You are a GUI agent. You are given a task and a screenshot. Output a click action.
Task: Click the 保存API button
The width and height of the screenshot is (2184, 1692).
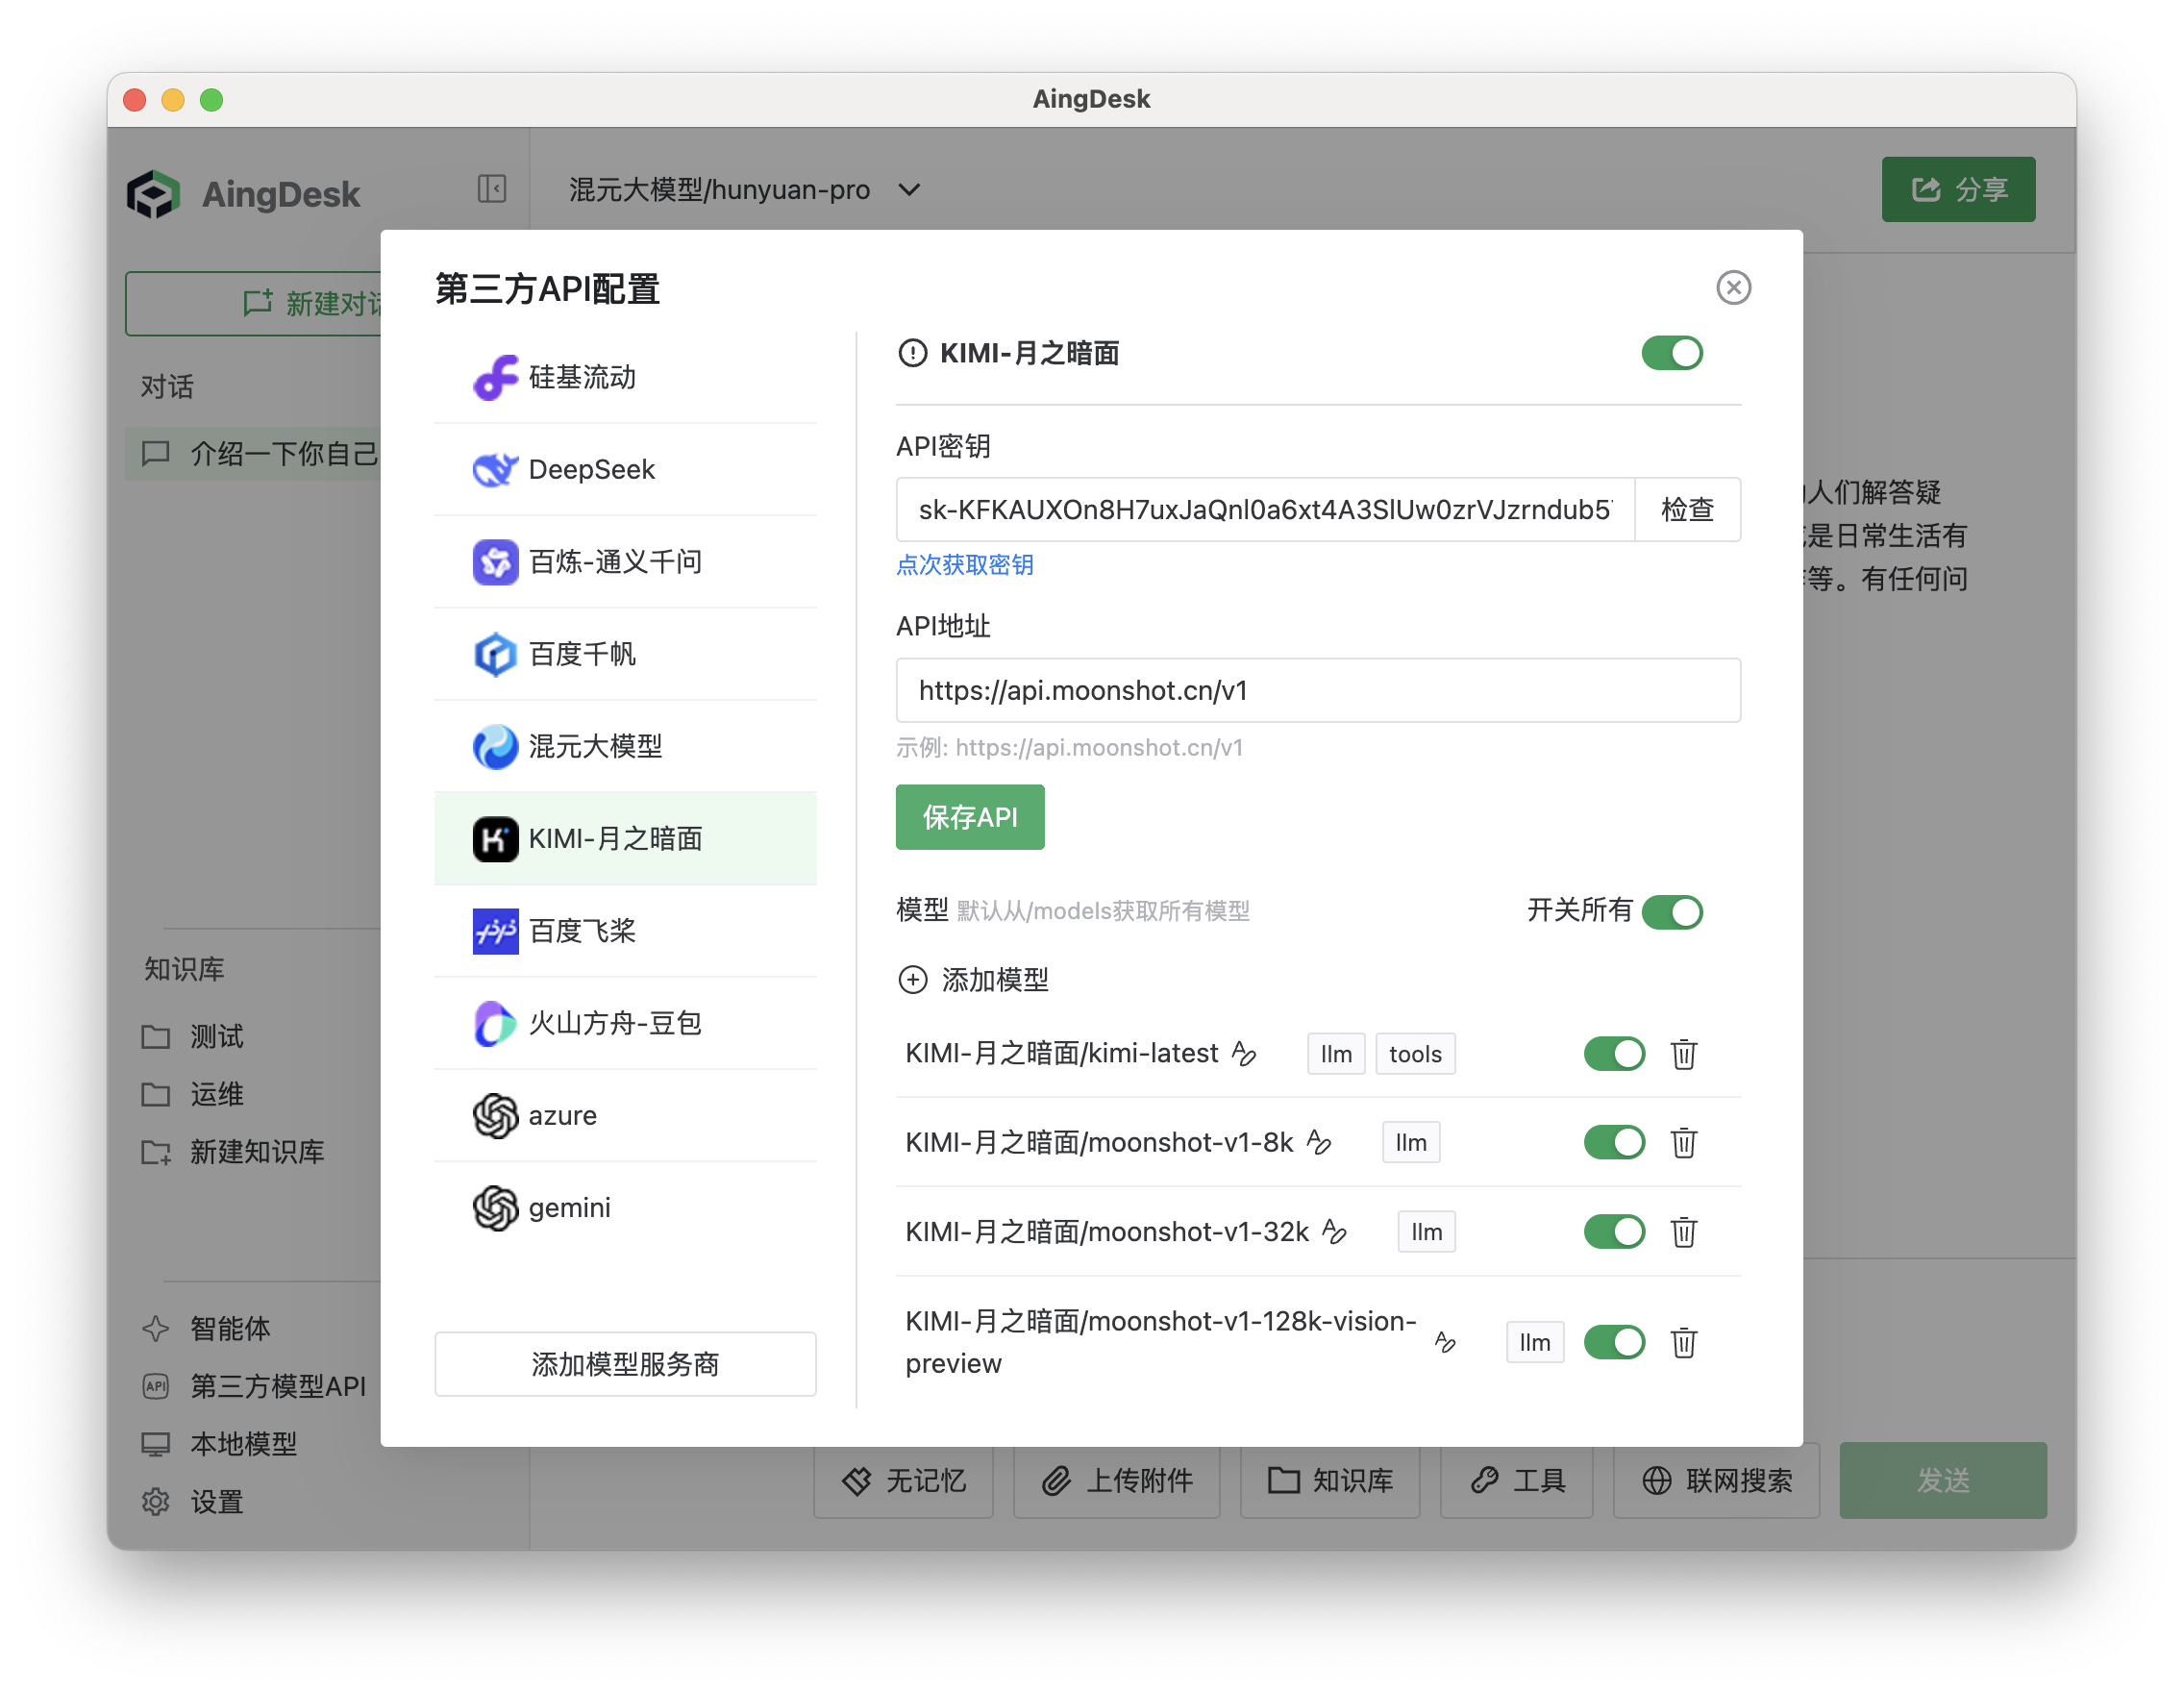click(969, 817)
